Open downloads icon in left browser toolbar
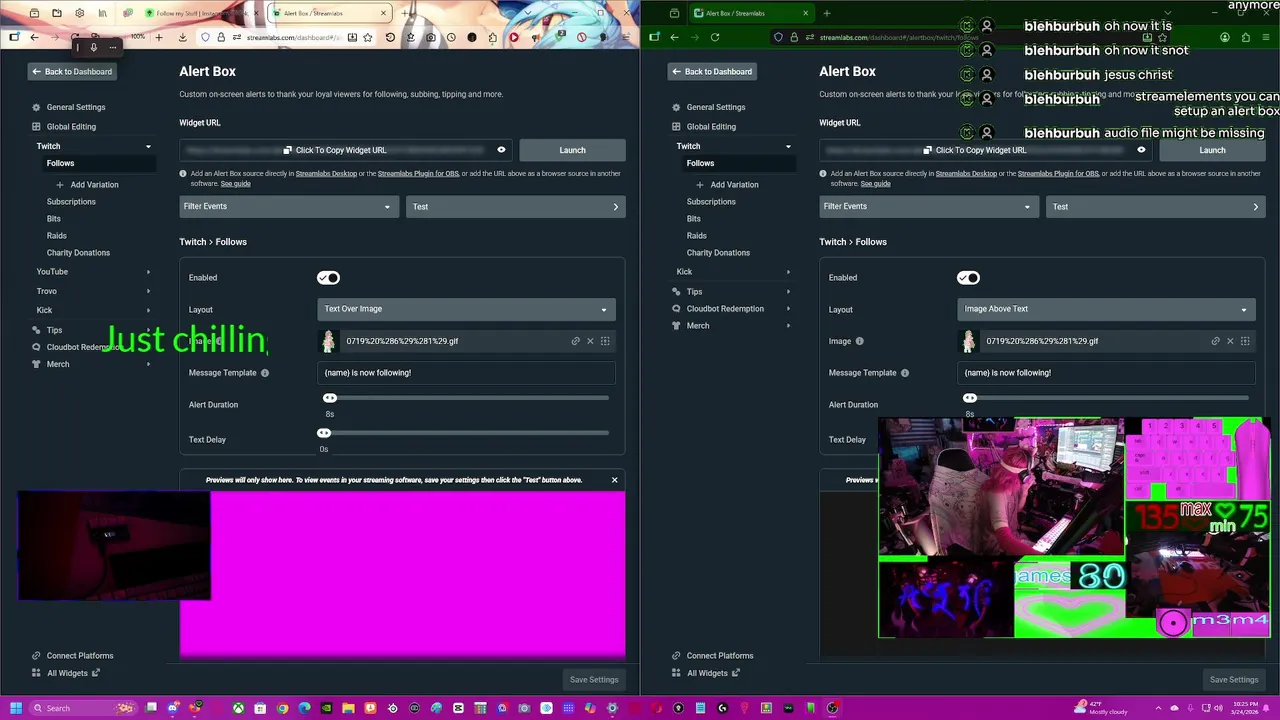Viewport: 1280px width, 720px height. (182, 38)
